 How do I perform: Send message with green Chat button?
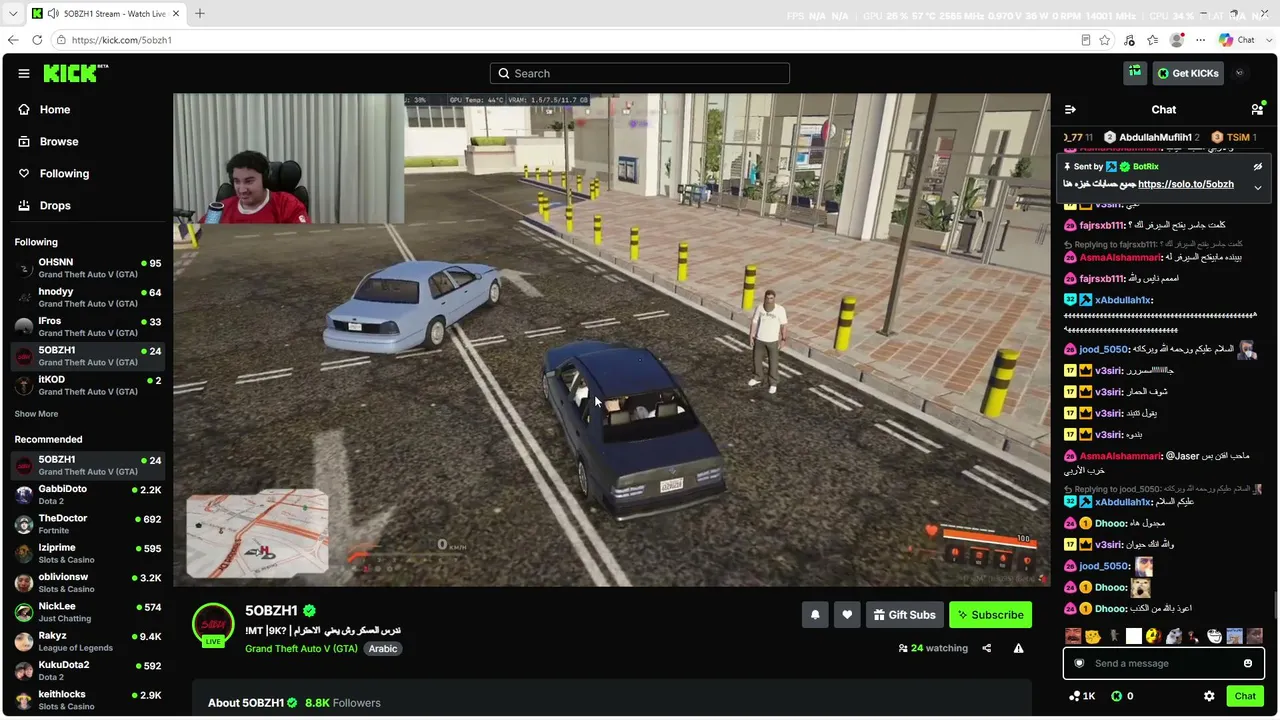click(x=1245, y=696)
